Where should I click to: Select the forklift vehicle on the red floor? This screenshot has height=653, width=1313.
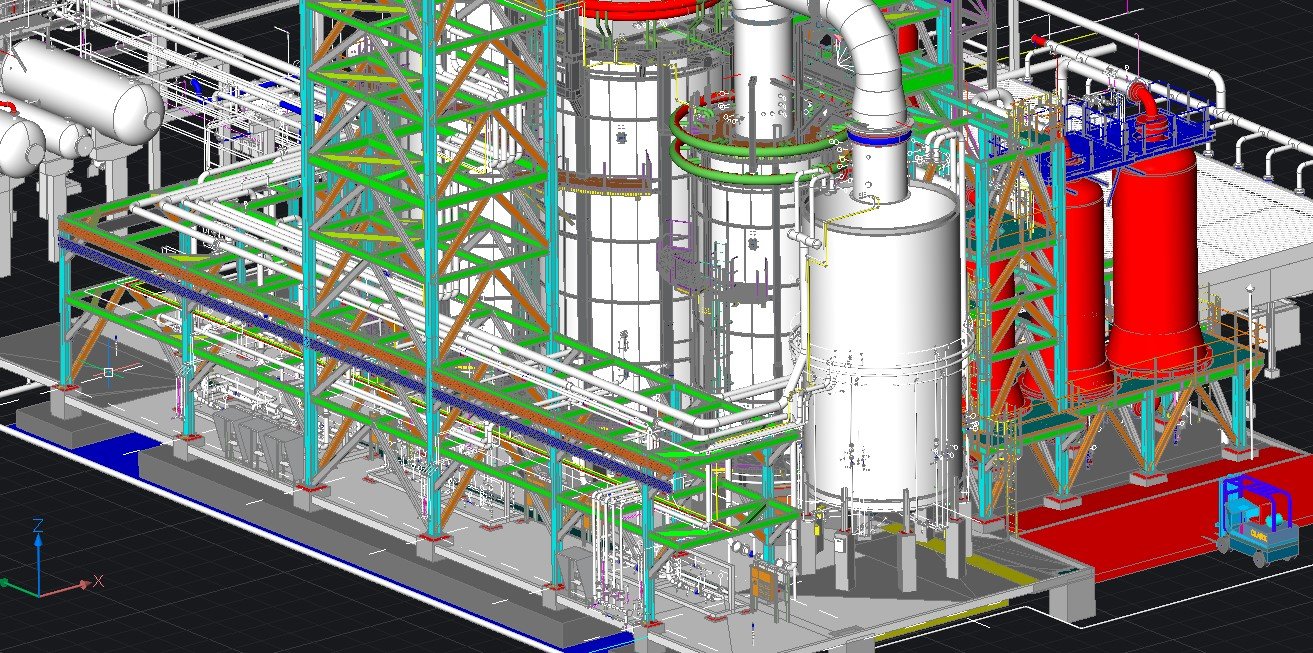tap(1252, 520)
